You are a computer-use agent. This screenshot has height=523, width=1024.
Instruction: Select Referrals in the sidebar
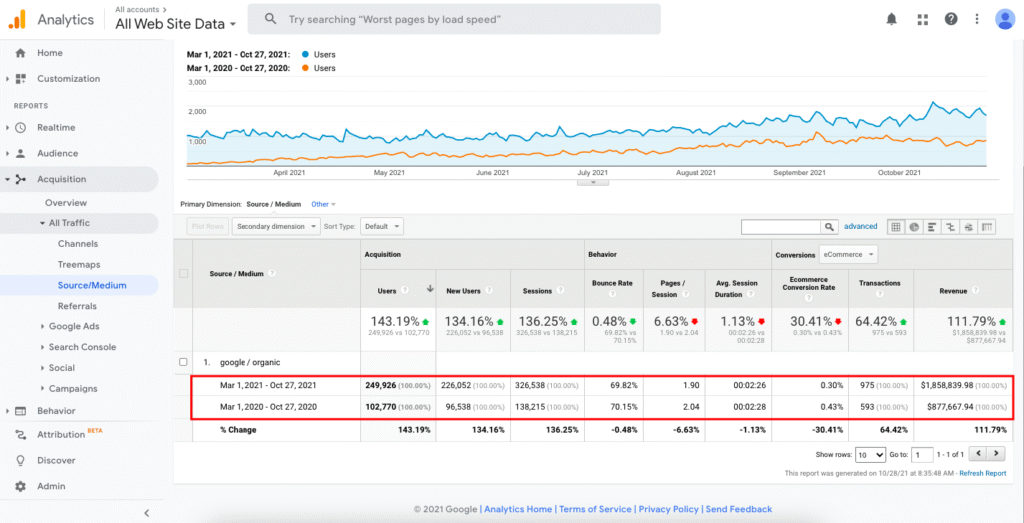pos(77,306)
